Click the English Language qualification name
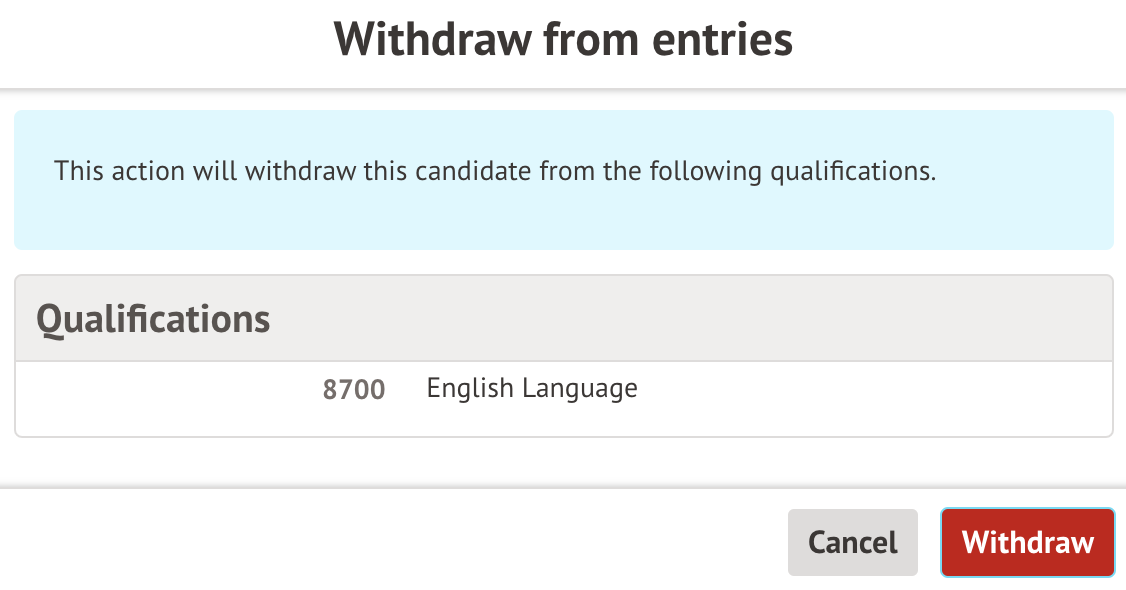 (532, 388)
